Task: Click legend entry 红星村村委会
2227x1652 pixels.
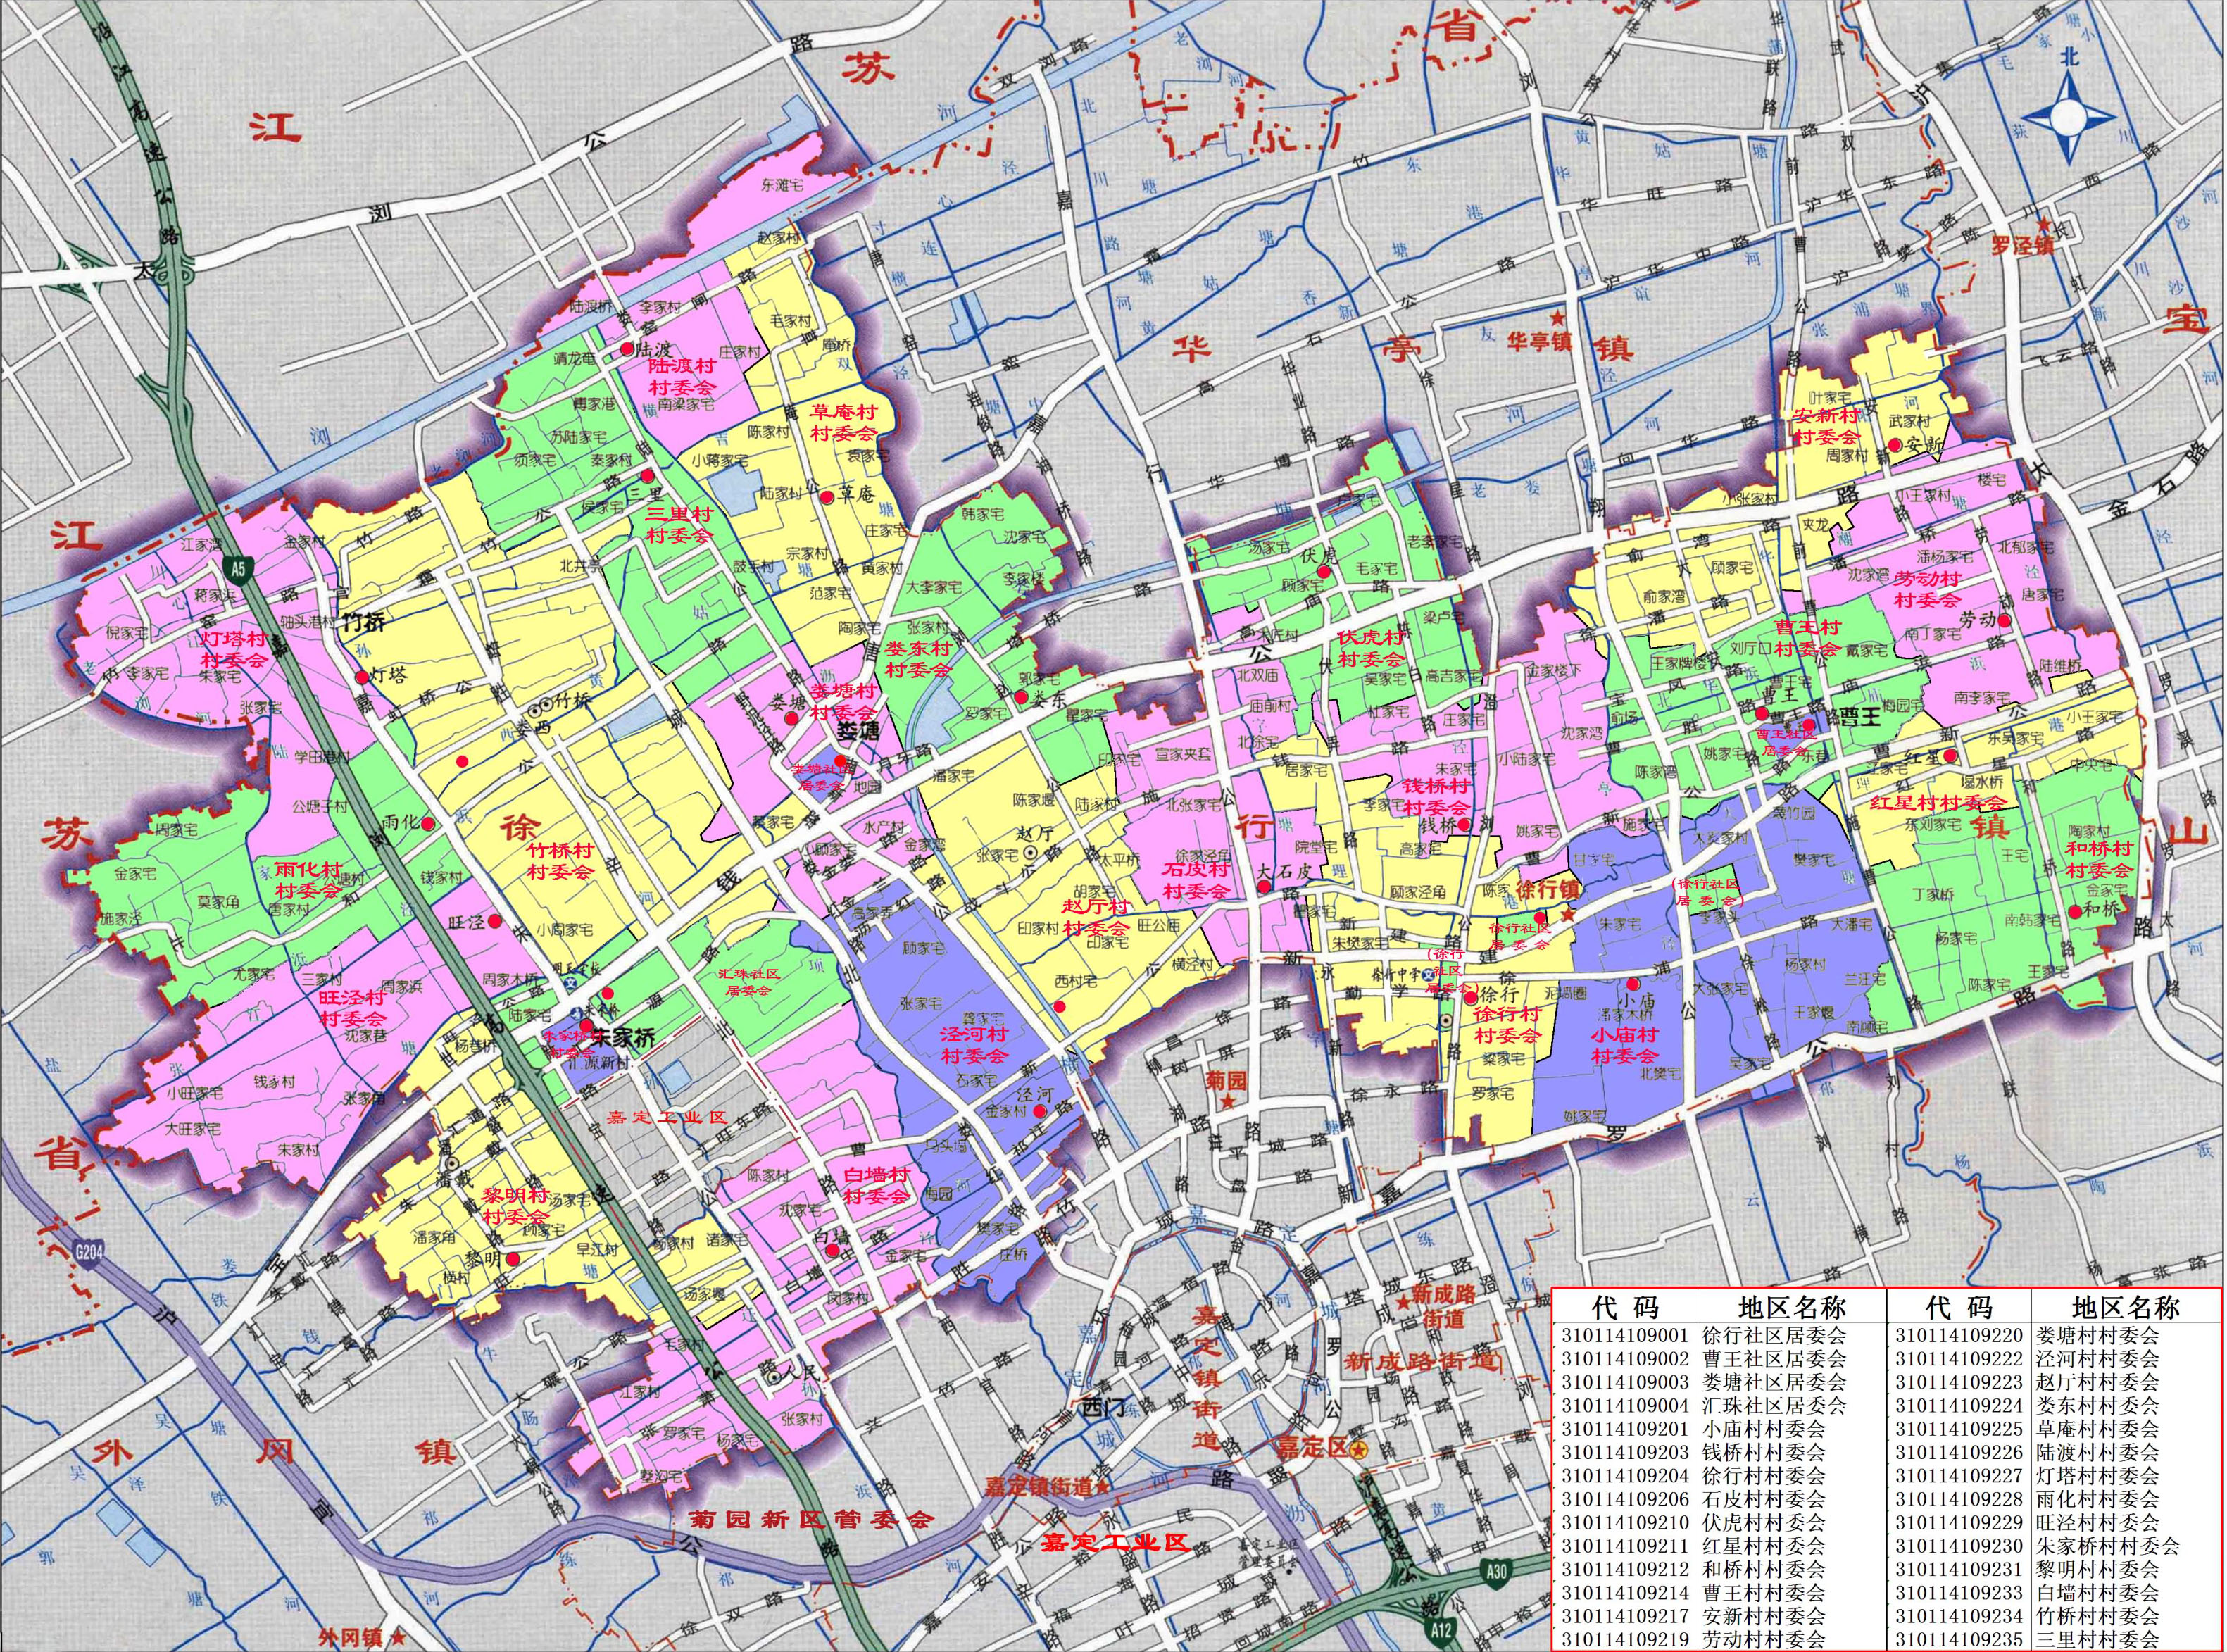Action: (1764, 1545)
